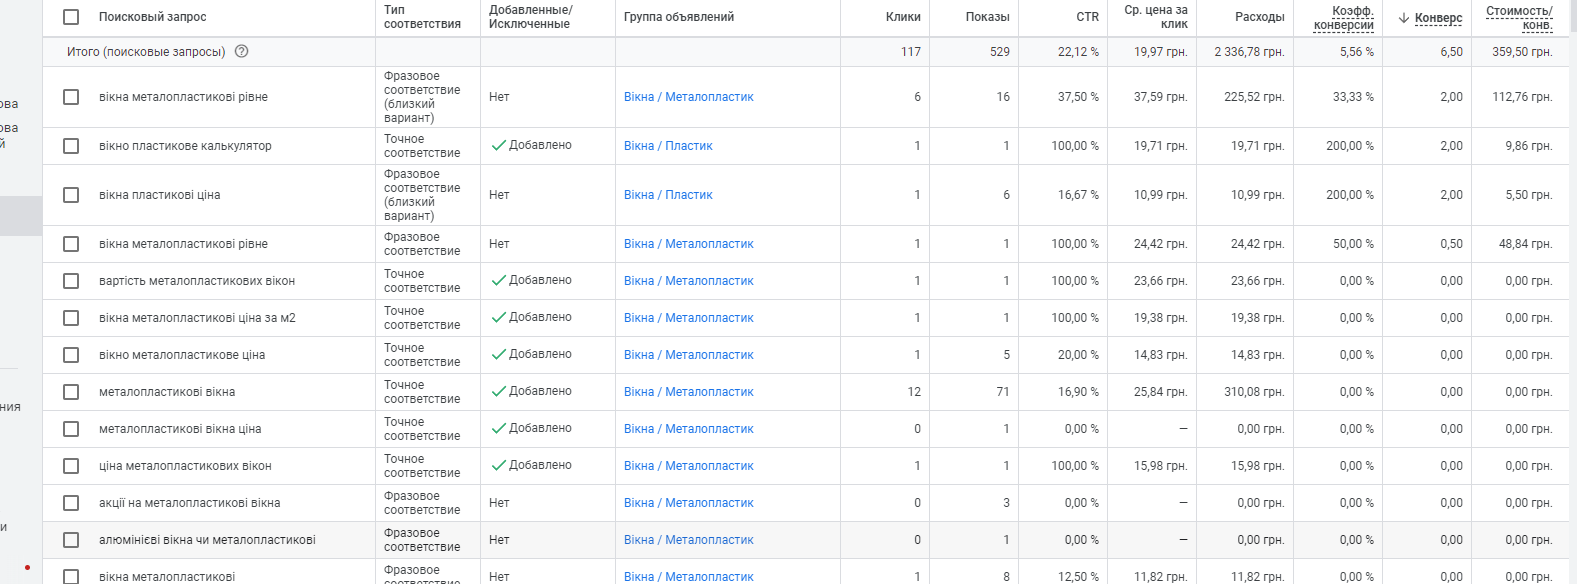
Task: Click green checkmark in вікно пластикове калькулятор row
Action: (x=498, y=146)
